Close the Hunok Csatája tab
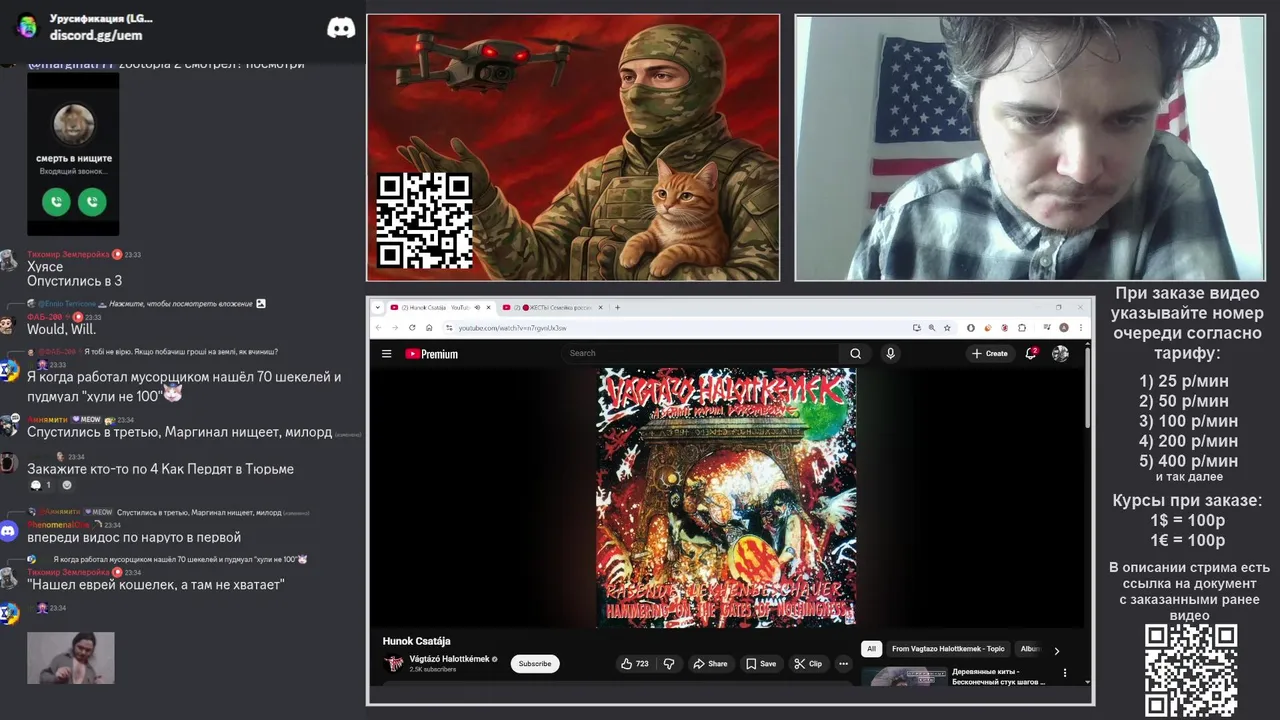 pos(489,308)
